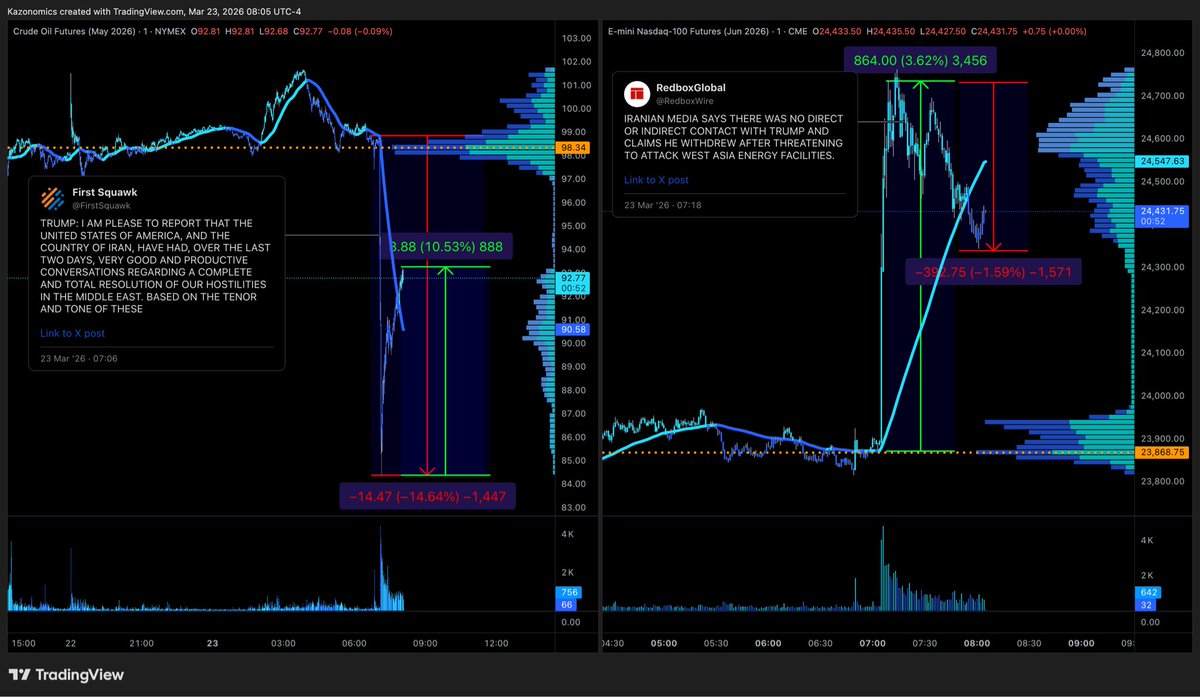Click the 24,547.63 price label

click(1161, 160)
